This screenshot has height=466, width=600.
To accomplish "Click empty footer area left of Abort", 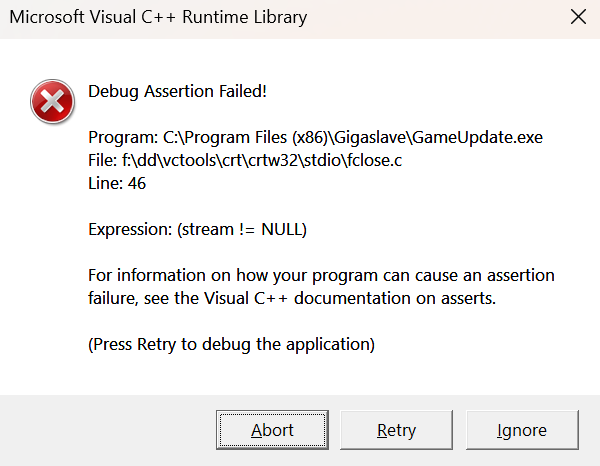I will [108, 430].
